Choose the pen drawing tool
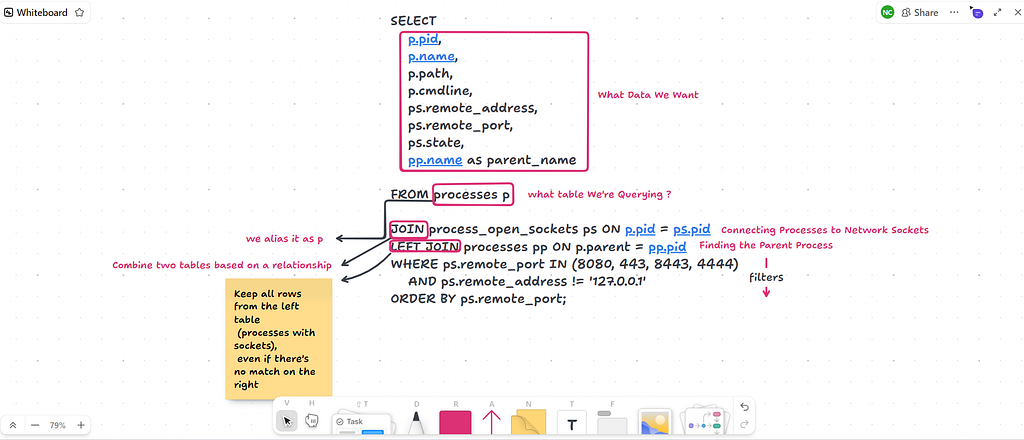 coord(415,423)
